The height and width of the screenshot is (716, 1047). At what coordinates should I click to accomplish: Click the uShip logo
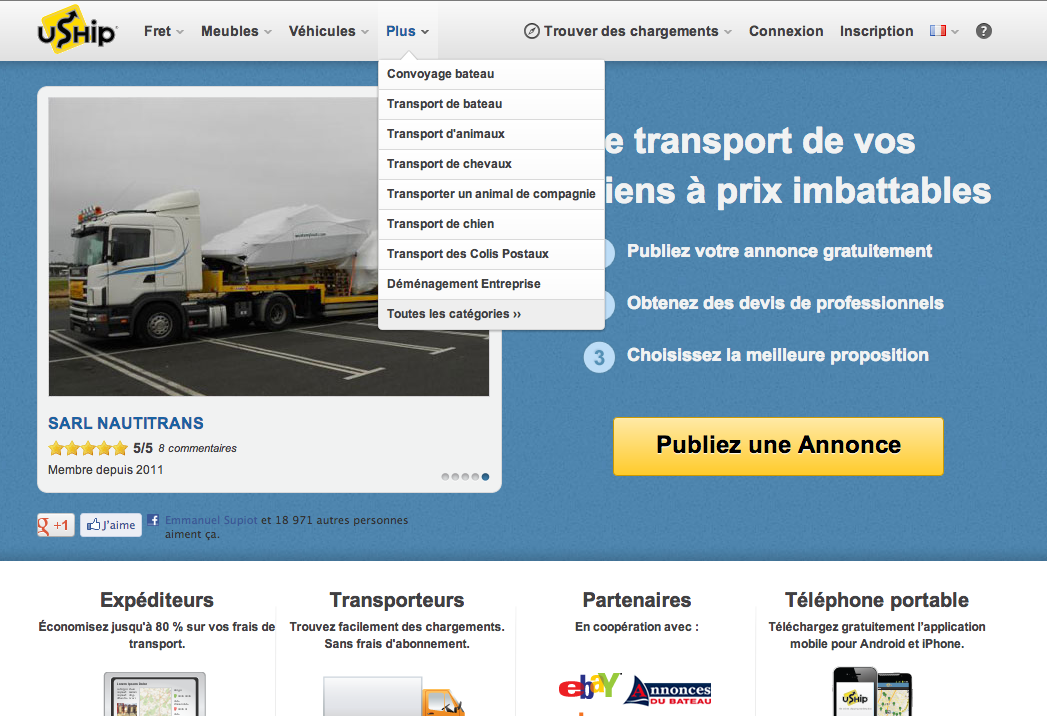77,30
